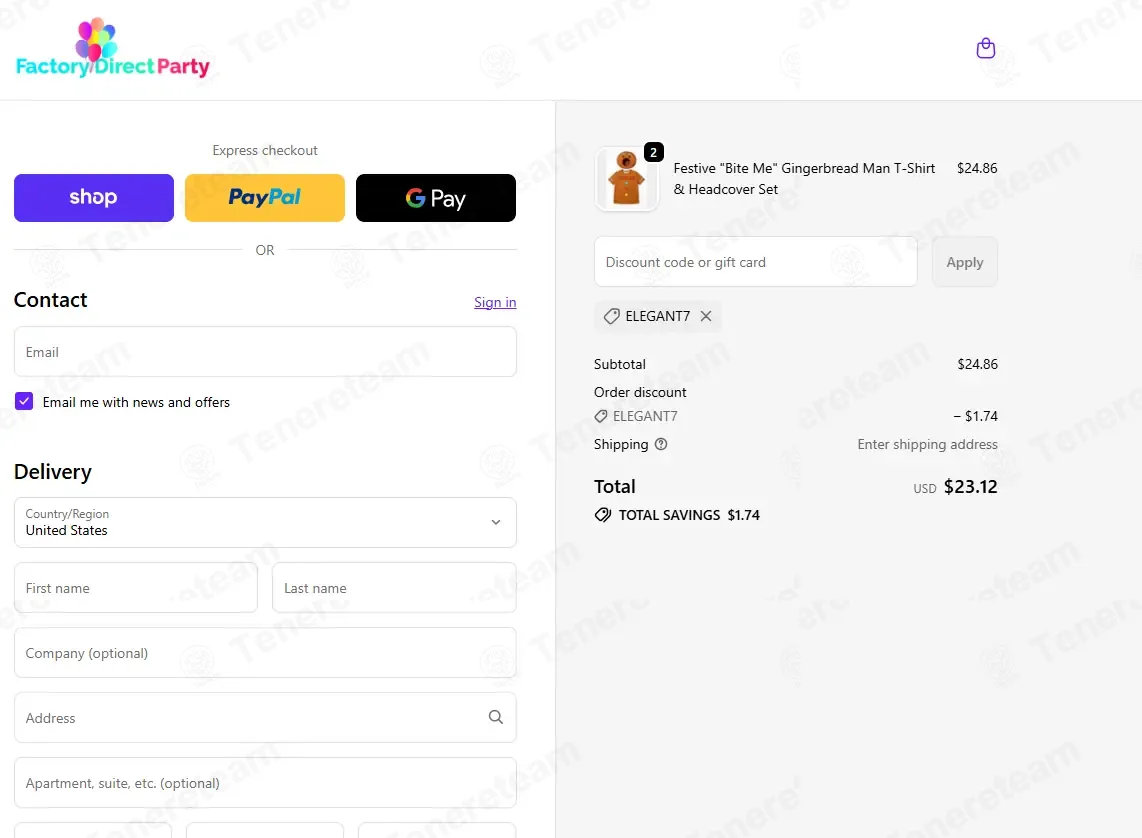
Task: Select the Last name field
Action: click(394, 588)
